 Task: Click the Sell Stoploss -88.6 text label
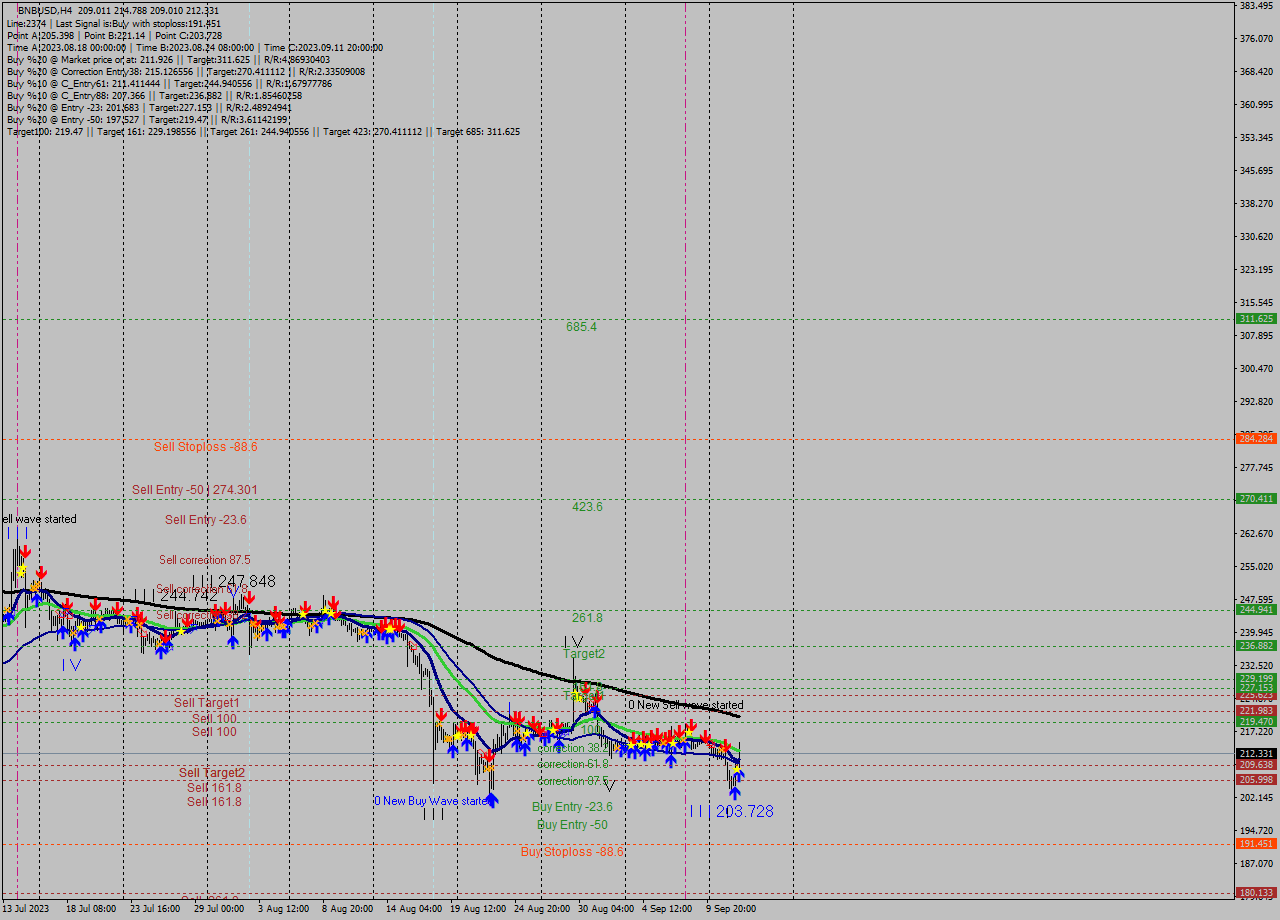[205, 447]
